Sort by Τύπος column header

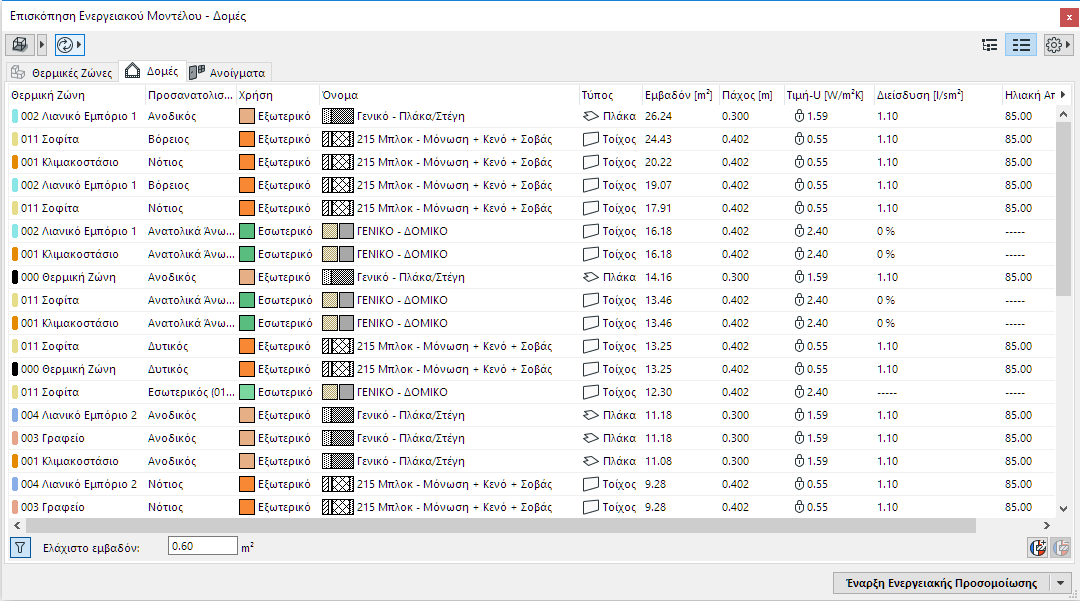(610, 95)
